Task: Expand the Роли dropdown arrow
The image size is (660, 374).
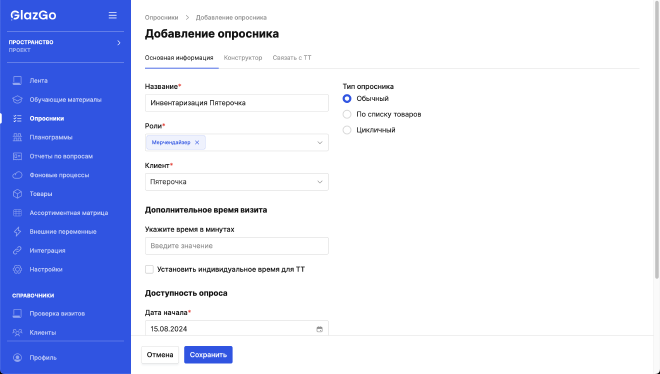Action: pos(319,143)
